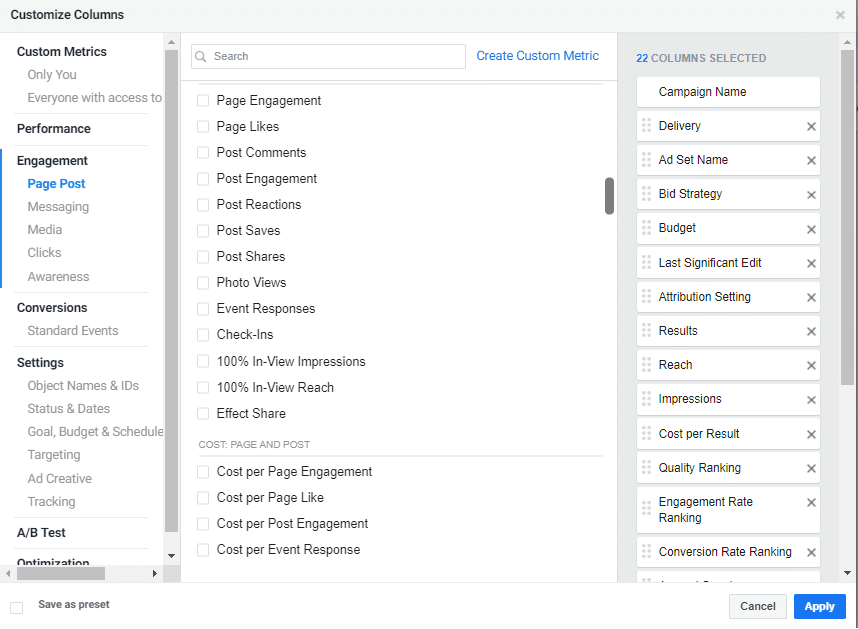Remove the Cost per Result column
Image resolution: width=858 pixels, height=629 pixels.
(811, 434)
